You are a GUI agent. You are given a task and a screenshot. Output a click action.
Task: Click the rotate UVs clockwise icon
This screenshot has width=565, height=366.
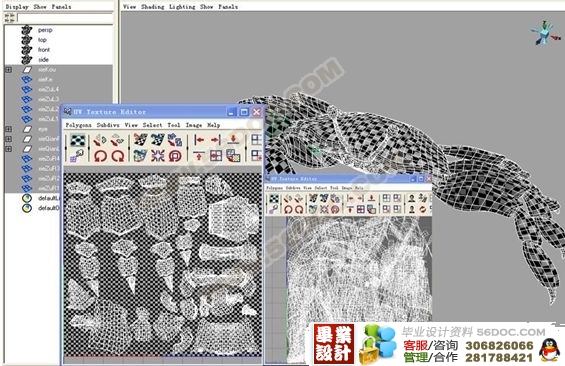click(117, 156)
